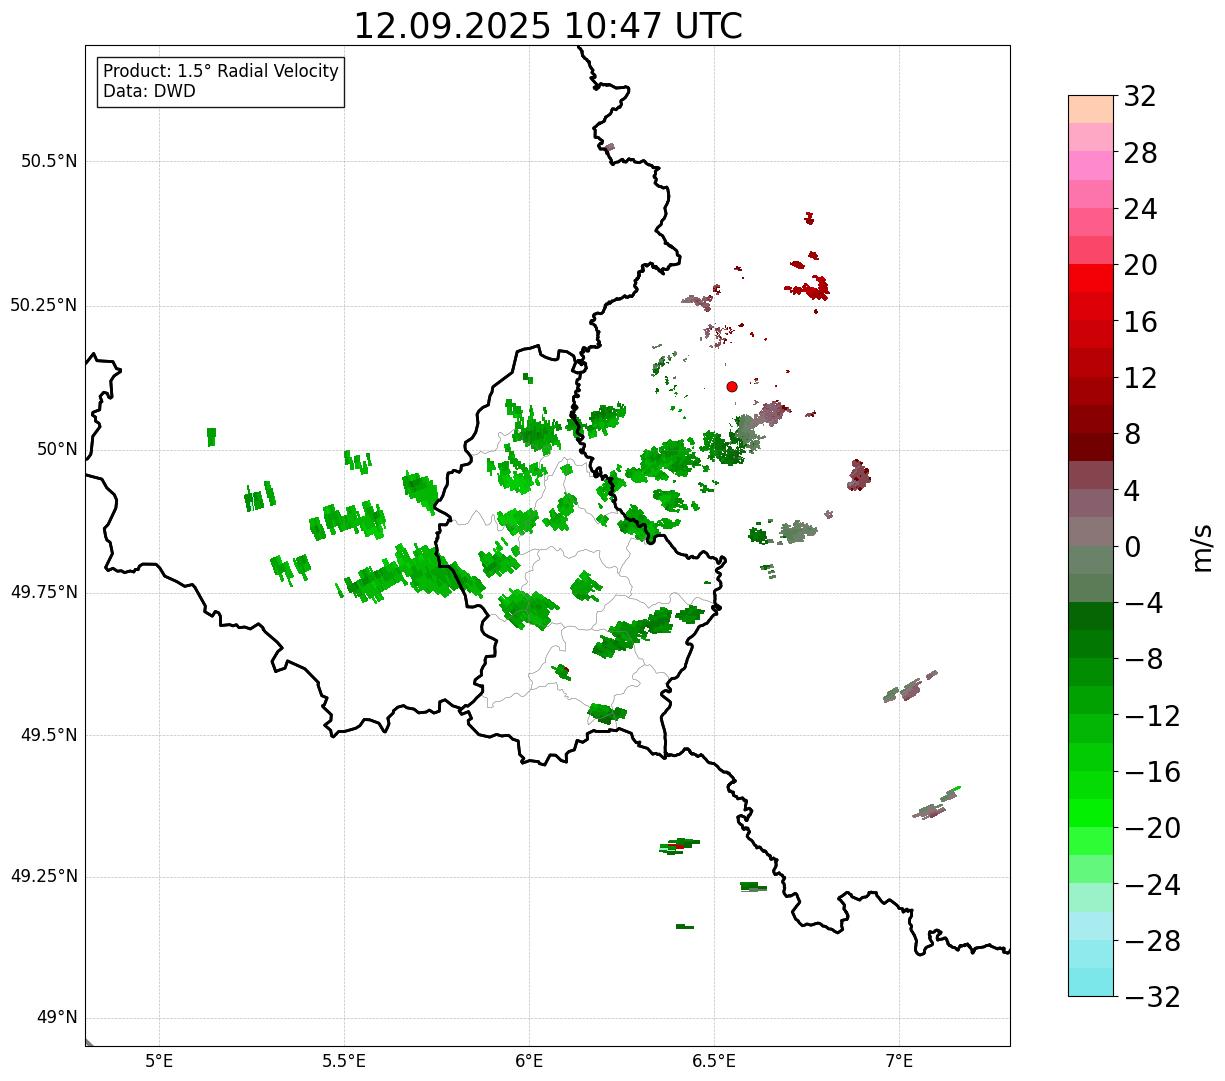Click the 5°E longitude label
This screenshot has height=1081, width=1225.
click(159, 1061)
